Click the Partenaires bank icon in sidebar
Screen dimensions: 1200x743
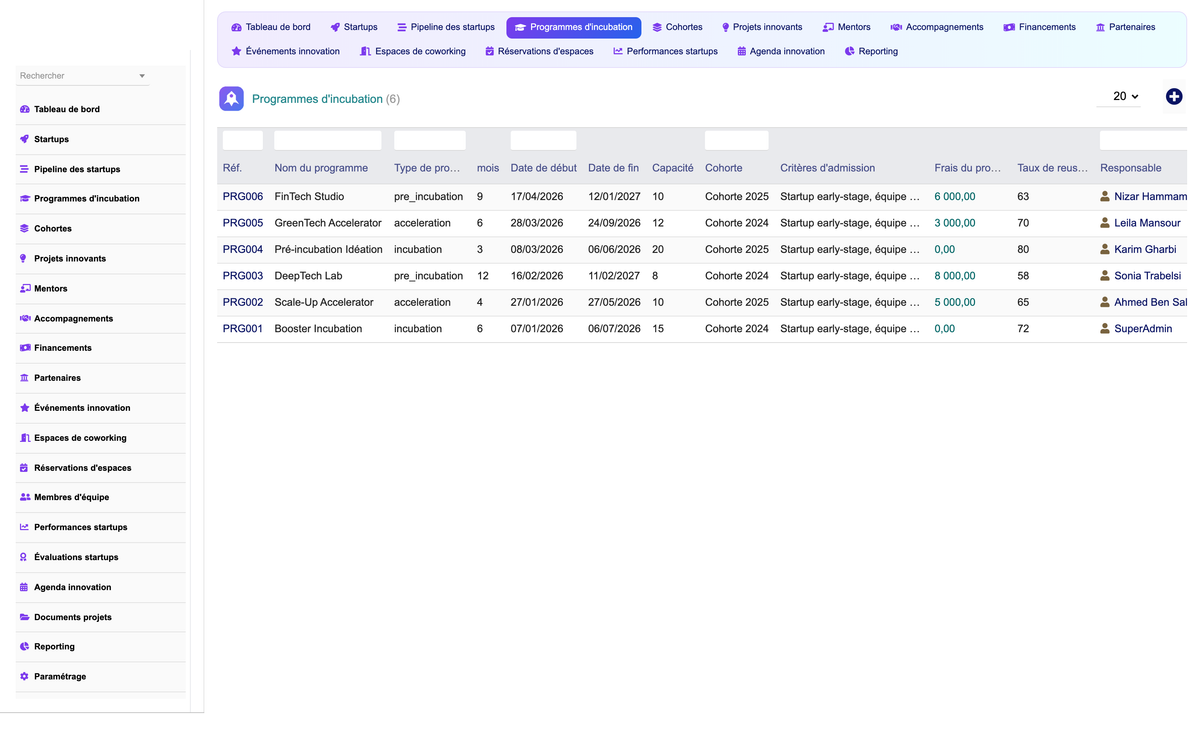point(25,378)
